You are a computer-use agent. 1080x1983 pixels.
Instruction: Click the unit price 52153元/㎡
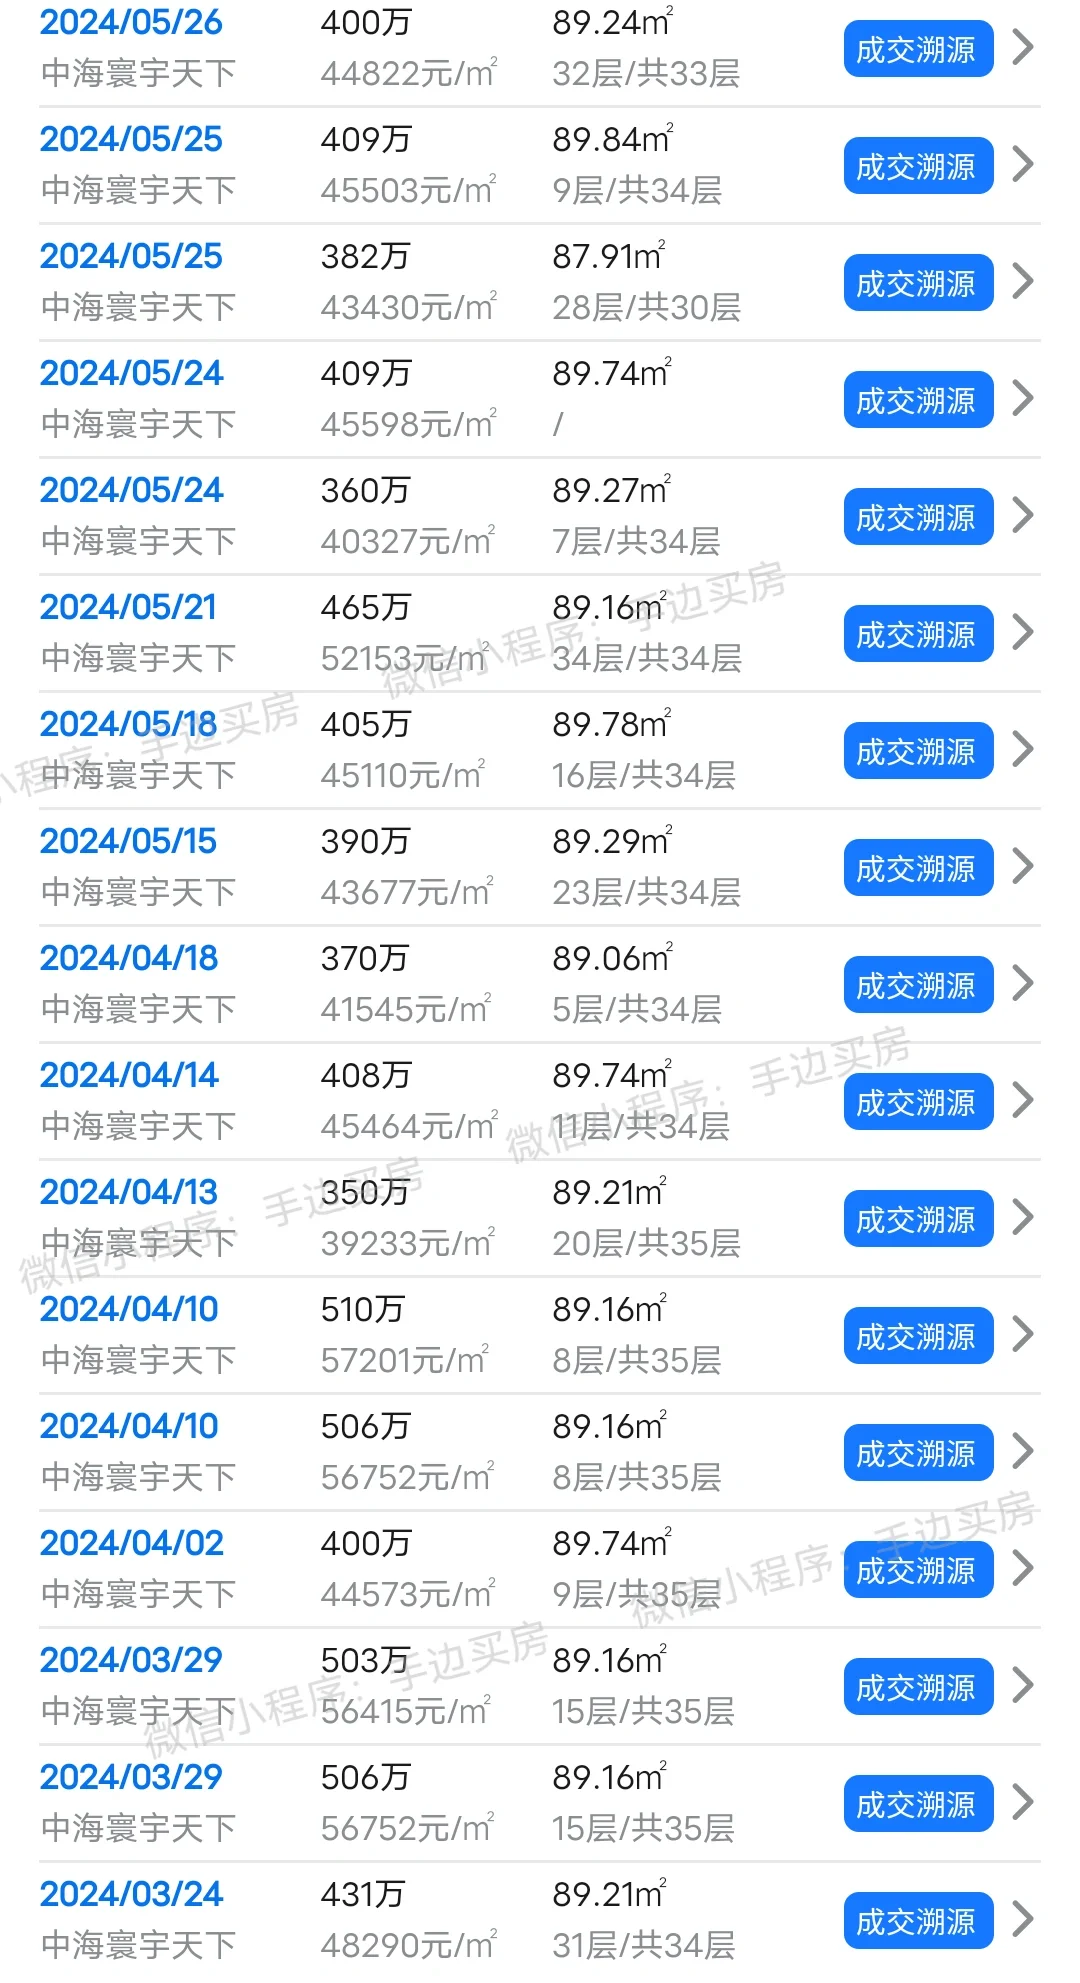pyautogui.click(x=404, y=658)
